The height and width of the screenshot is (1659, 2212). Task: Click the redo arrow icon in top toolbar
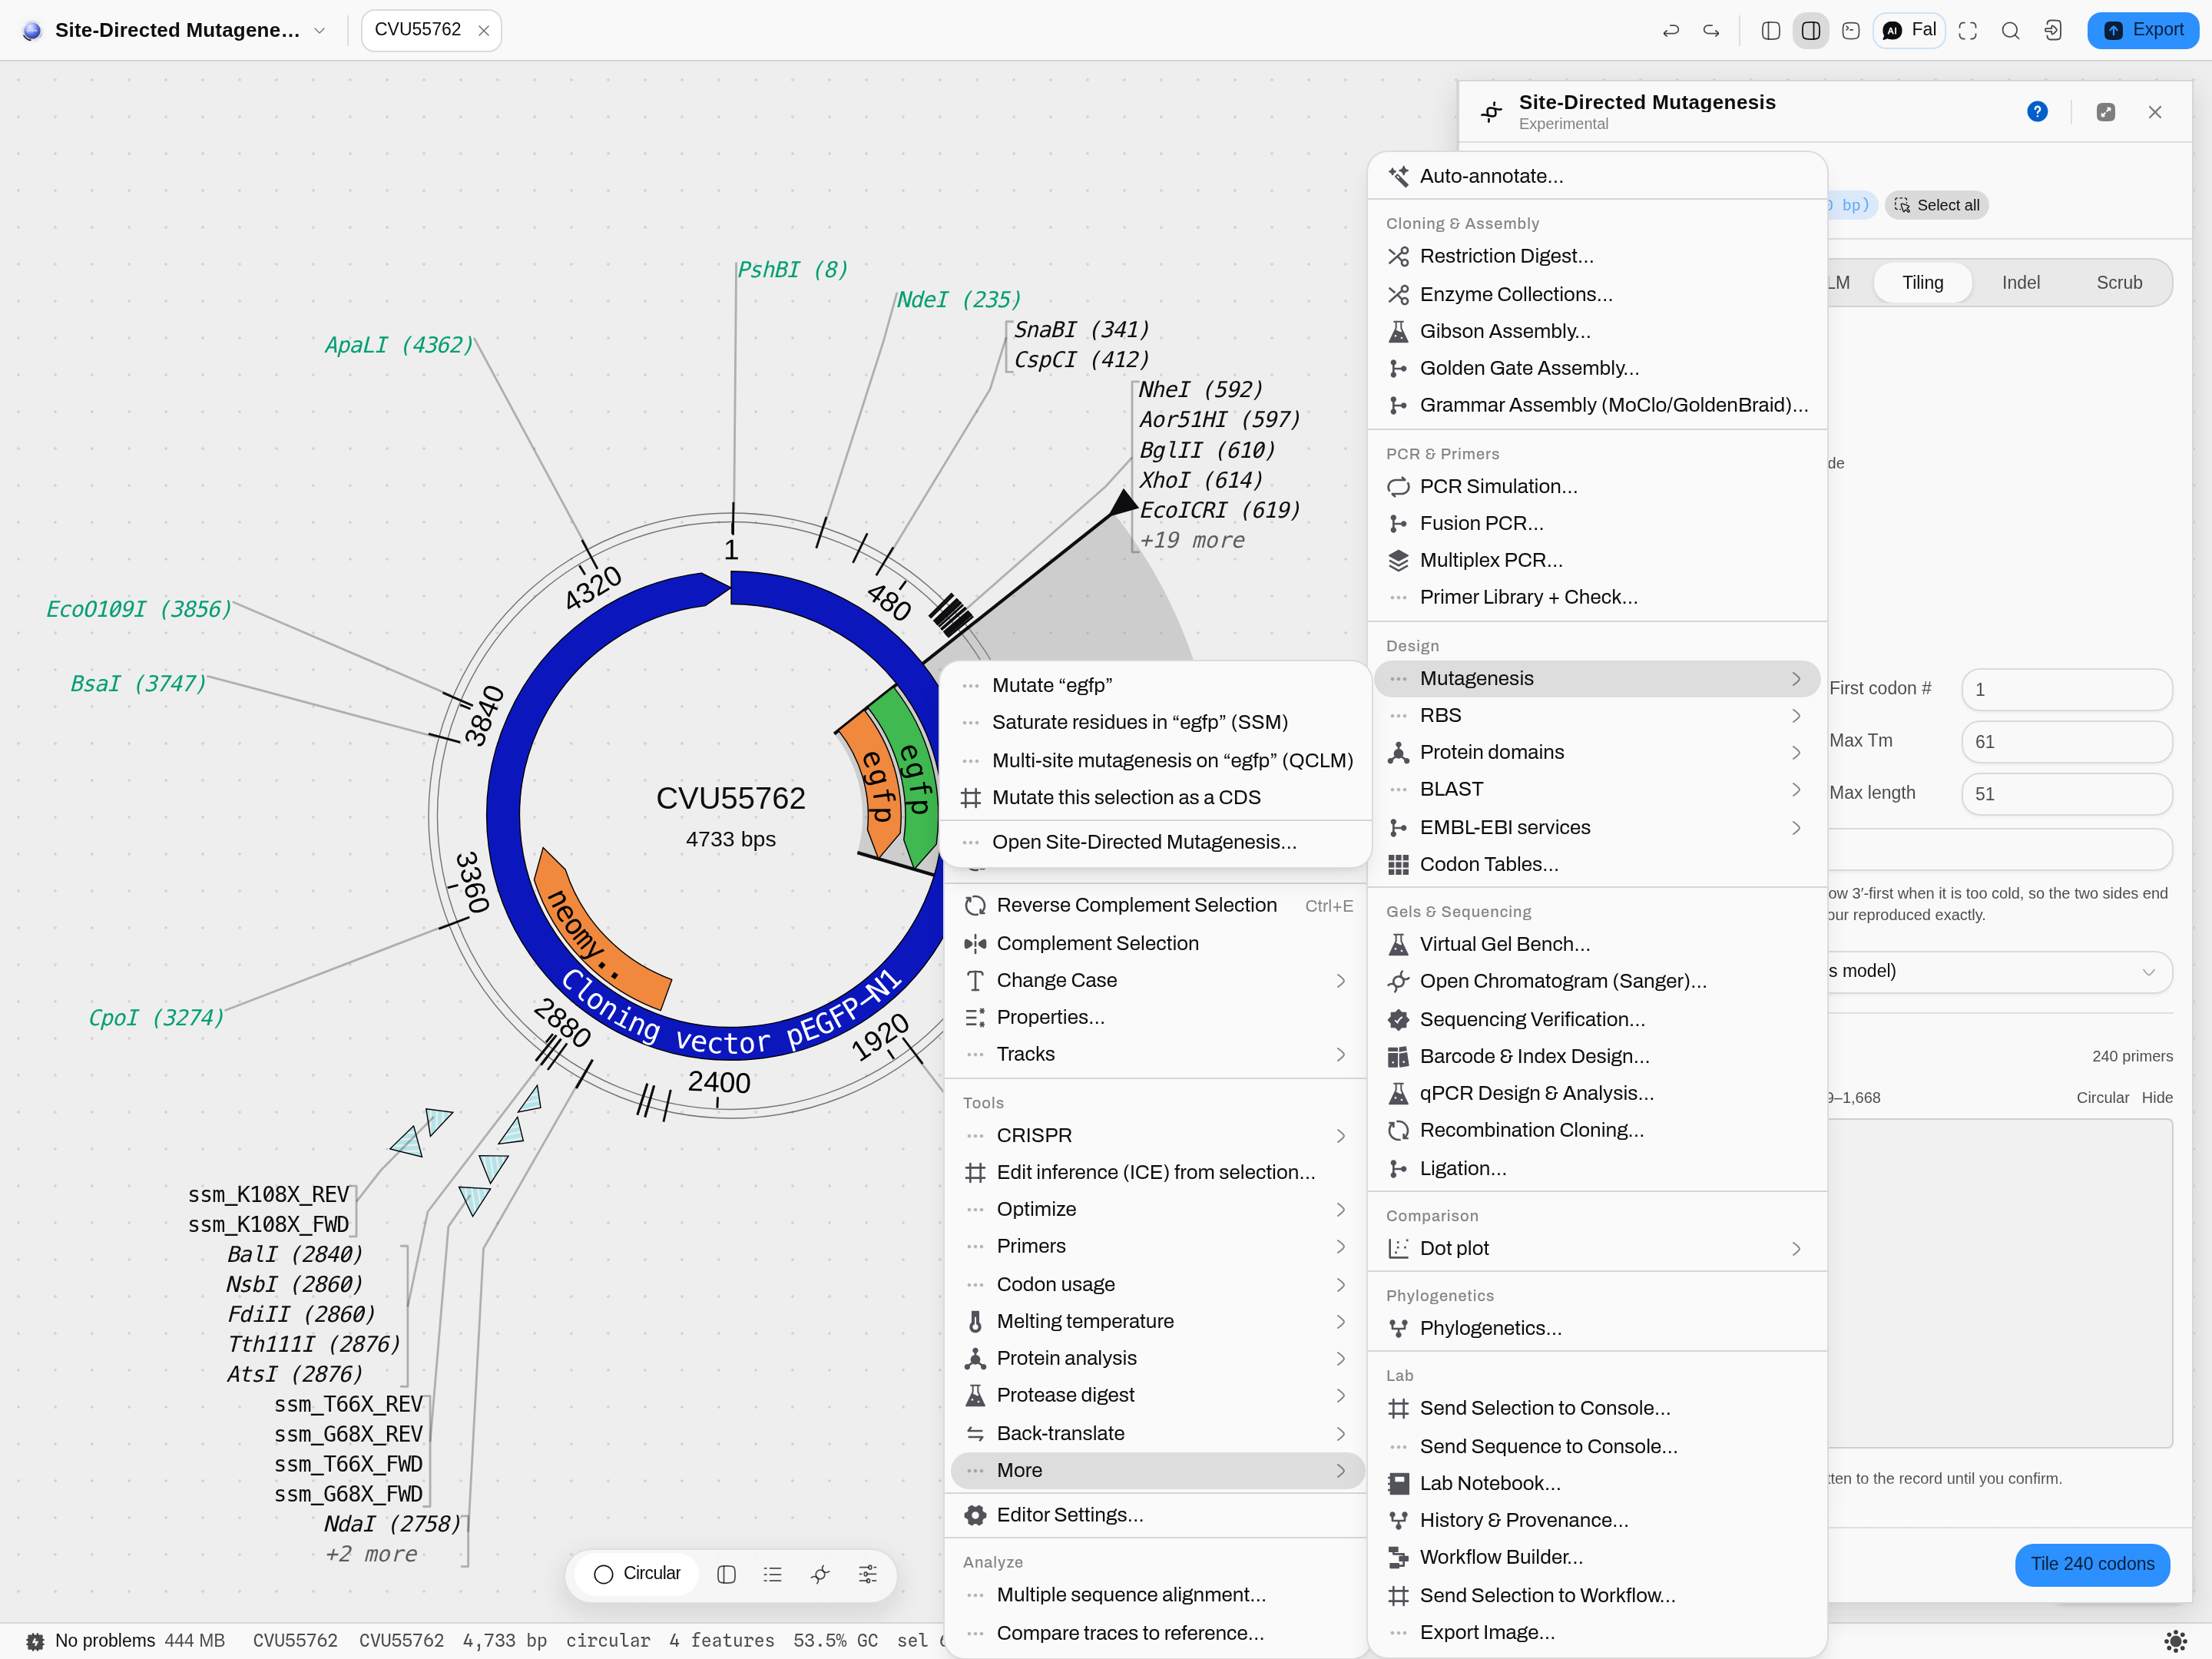pyautogui.click(x=1711, y=31)
